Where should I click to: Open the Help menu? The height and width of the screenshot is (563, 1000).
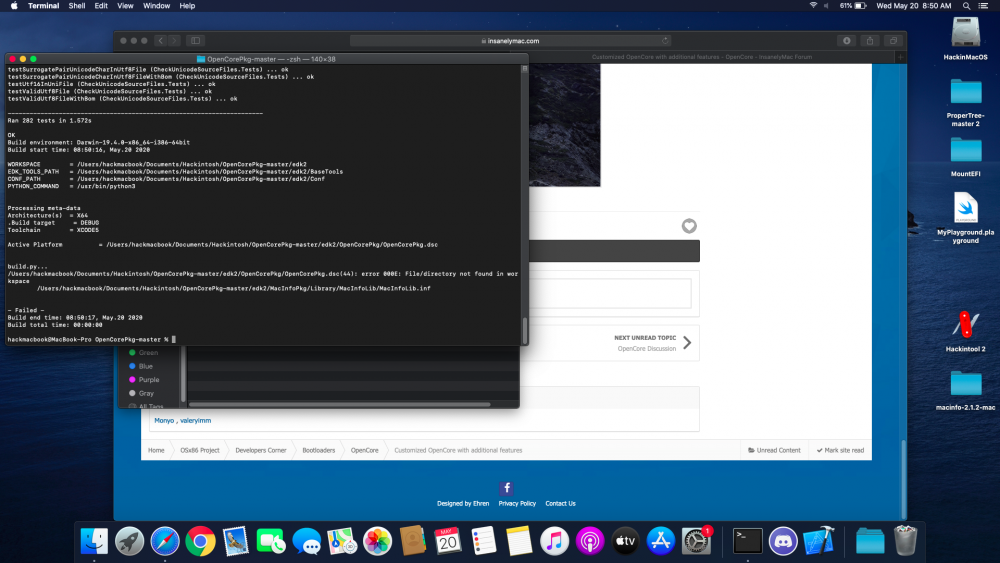(x=187, y=6)
